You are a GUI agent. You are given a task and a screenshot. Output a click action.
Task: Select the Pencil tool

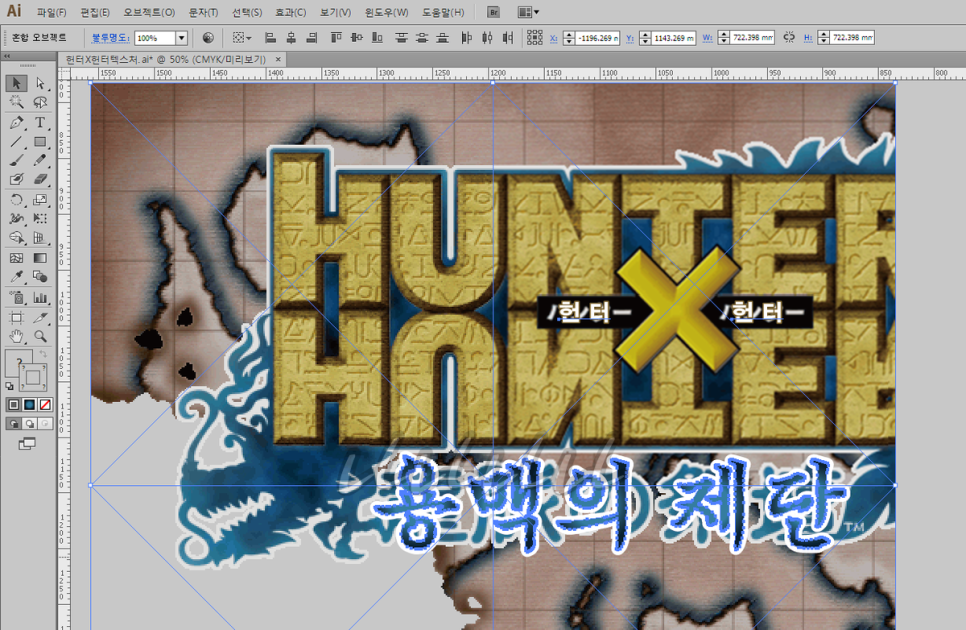tap(40, 161)
